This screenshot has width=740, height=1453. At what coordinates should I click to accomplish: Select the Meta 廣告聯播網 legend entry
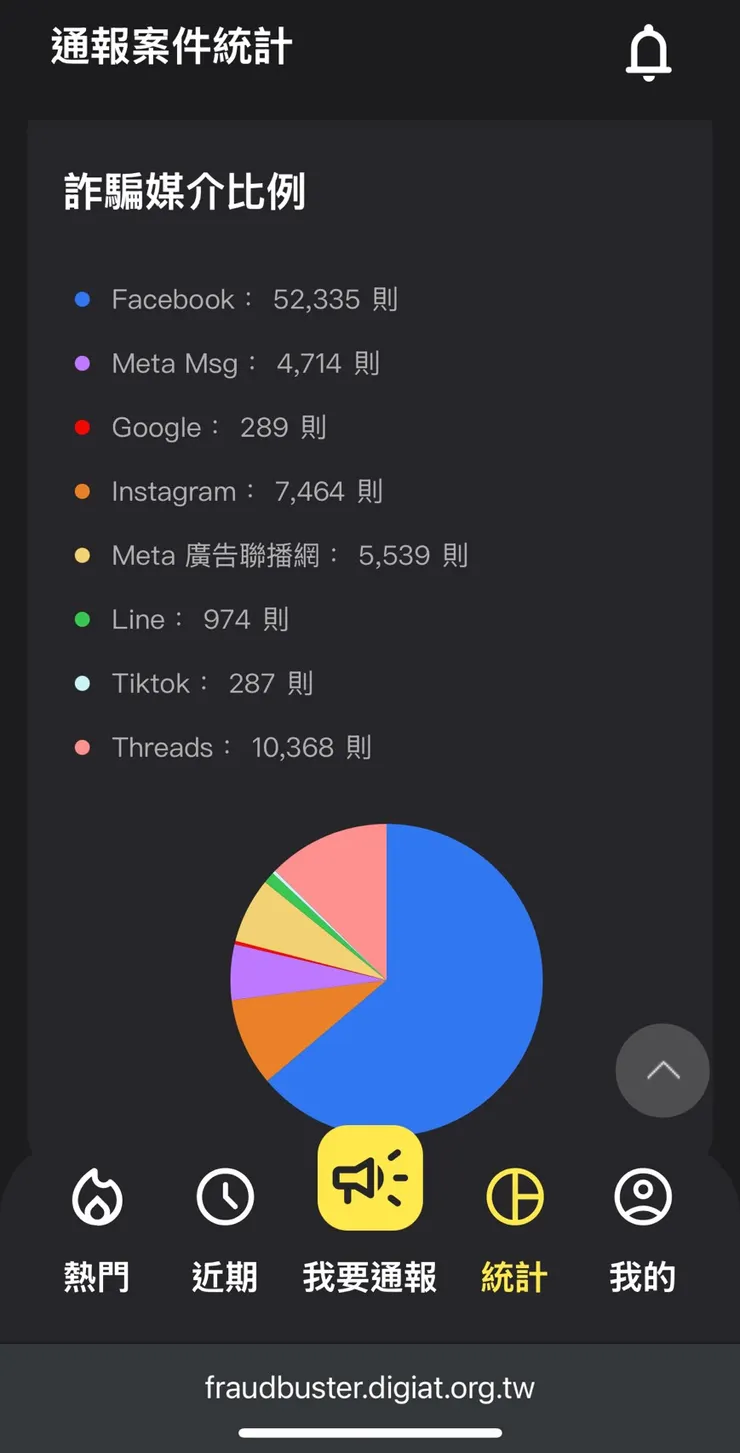(x=271, y=555)
